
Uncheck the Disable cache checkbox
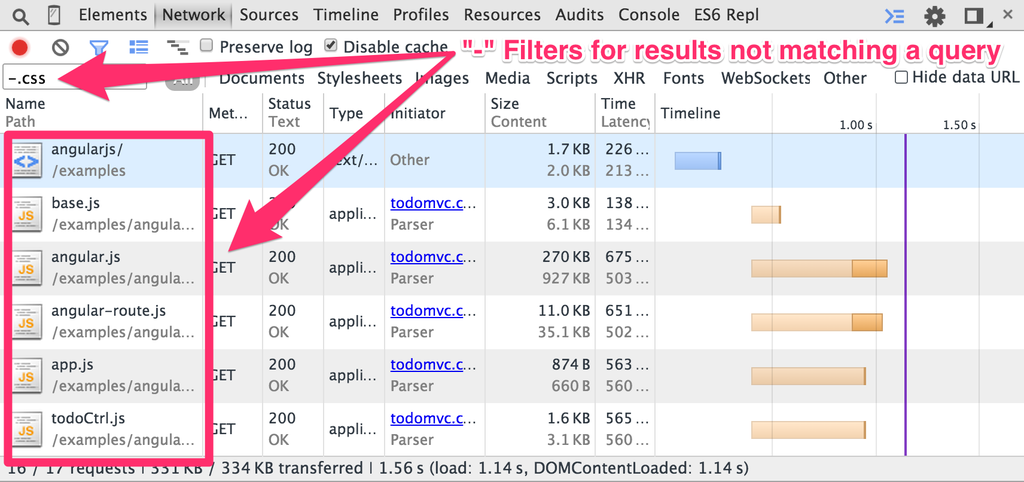330,46
